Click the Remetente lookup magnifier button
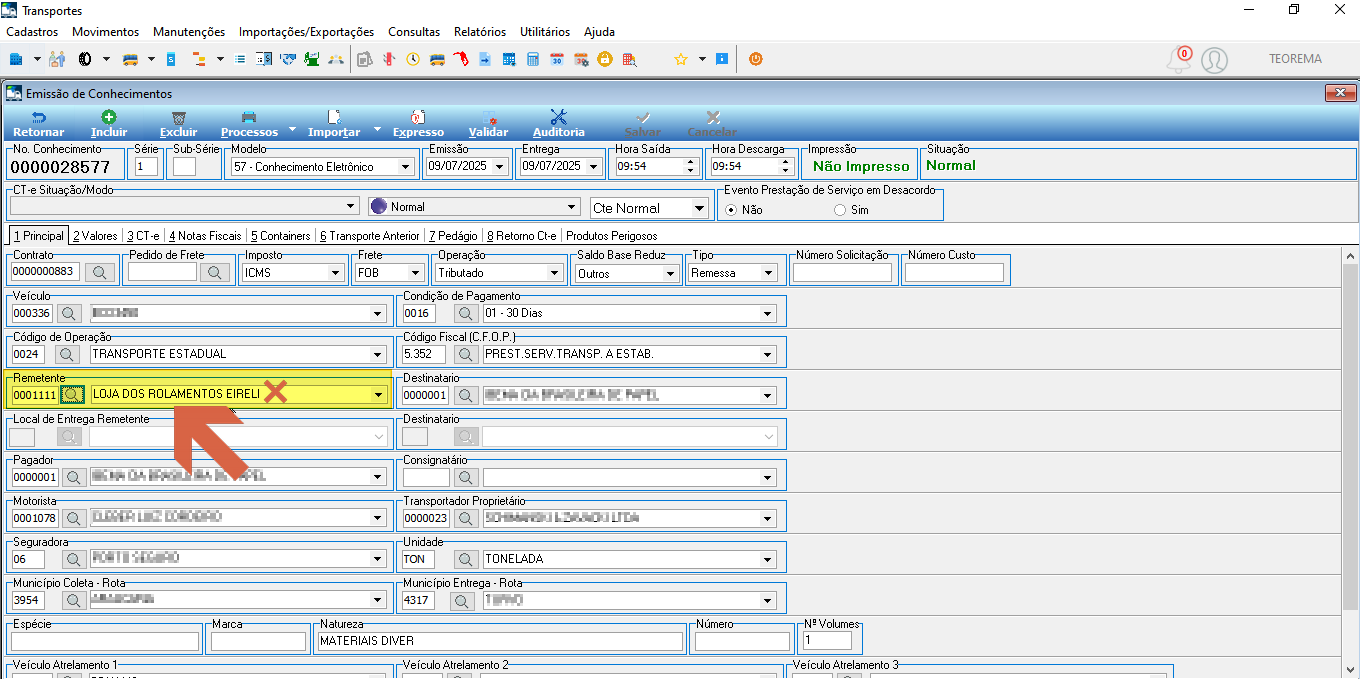The height and width of the screenshot is (679, 1360). pyautogui.click(x=74, y=394)
